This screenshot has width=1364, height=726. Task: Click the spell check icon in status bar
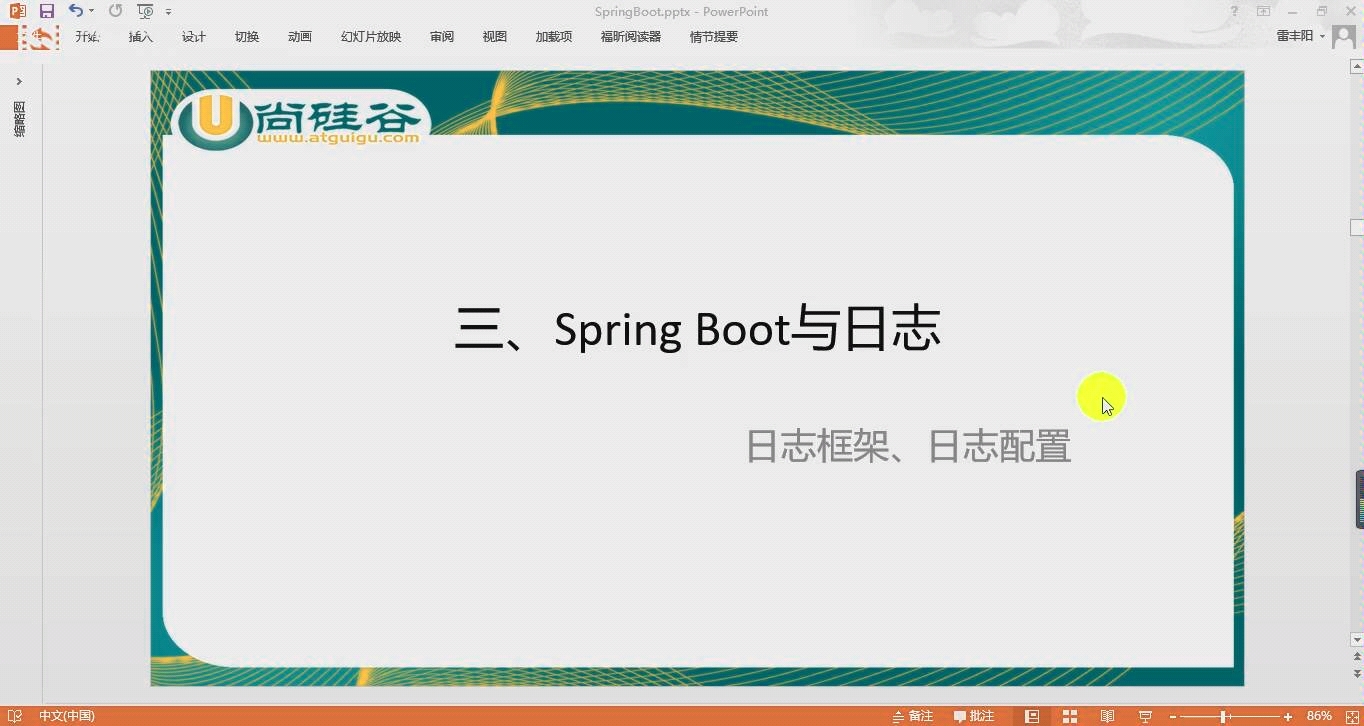tap(15, 716)
